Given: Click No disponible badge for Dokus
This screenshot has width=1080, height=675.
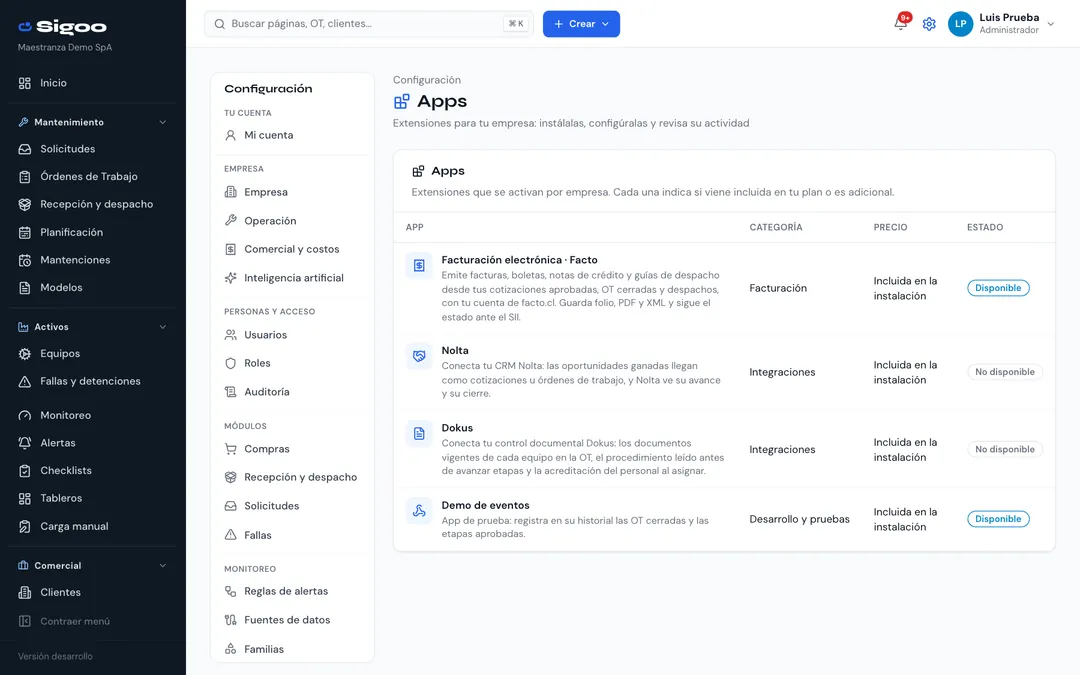Looking at the screenshot, I should tap(1005, 449).
